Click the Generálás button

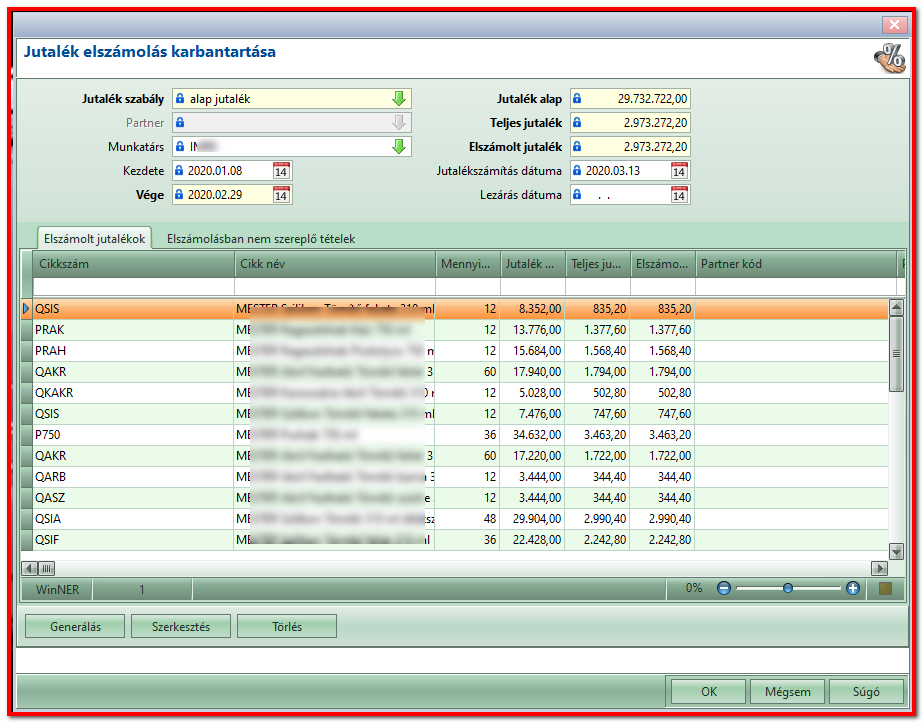[x=75, y=626]
